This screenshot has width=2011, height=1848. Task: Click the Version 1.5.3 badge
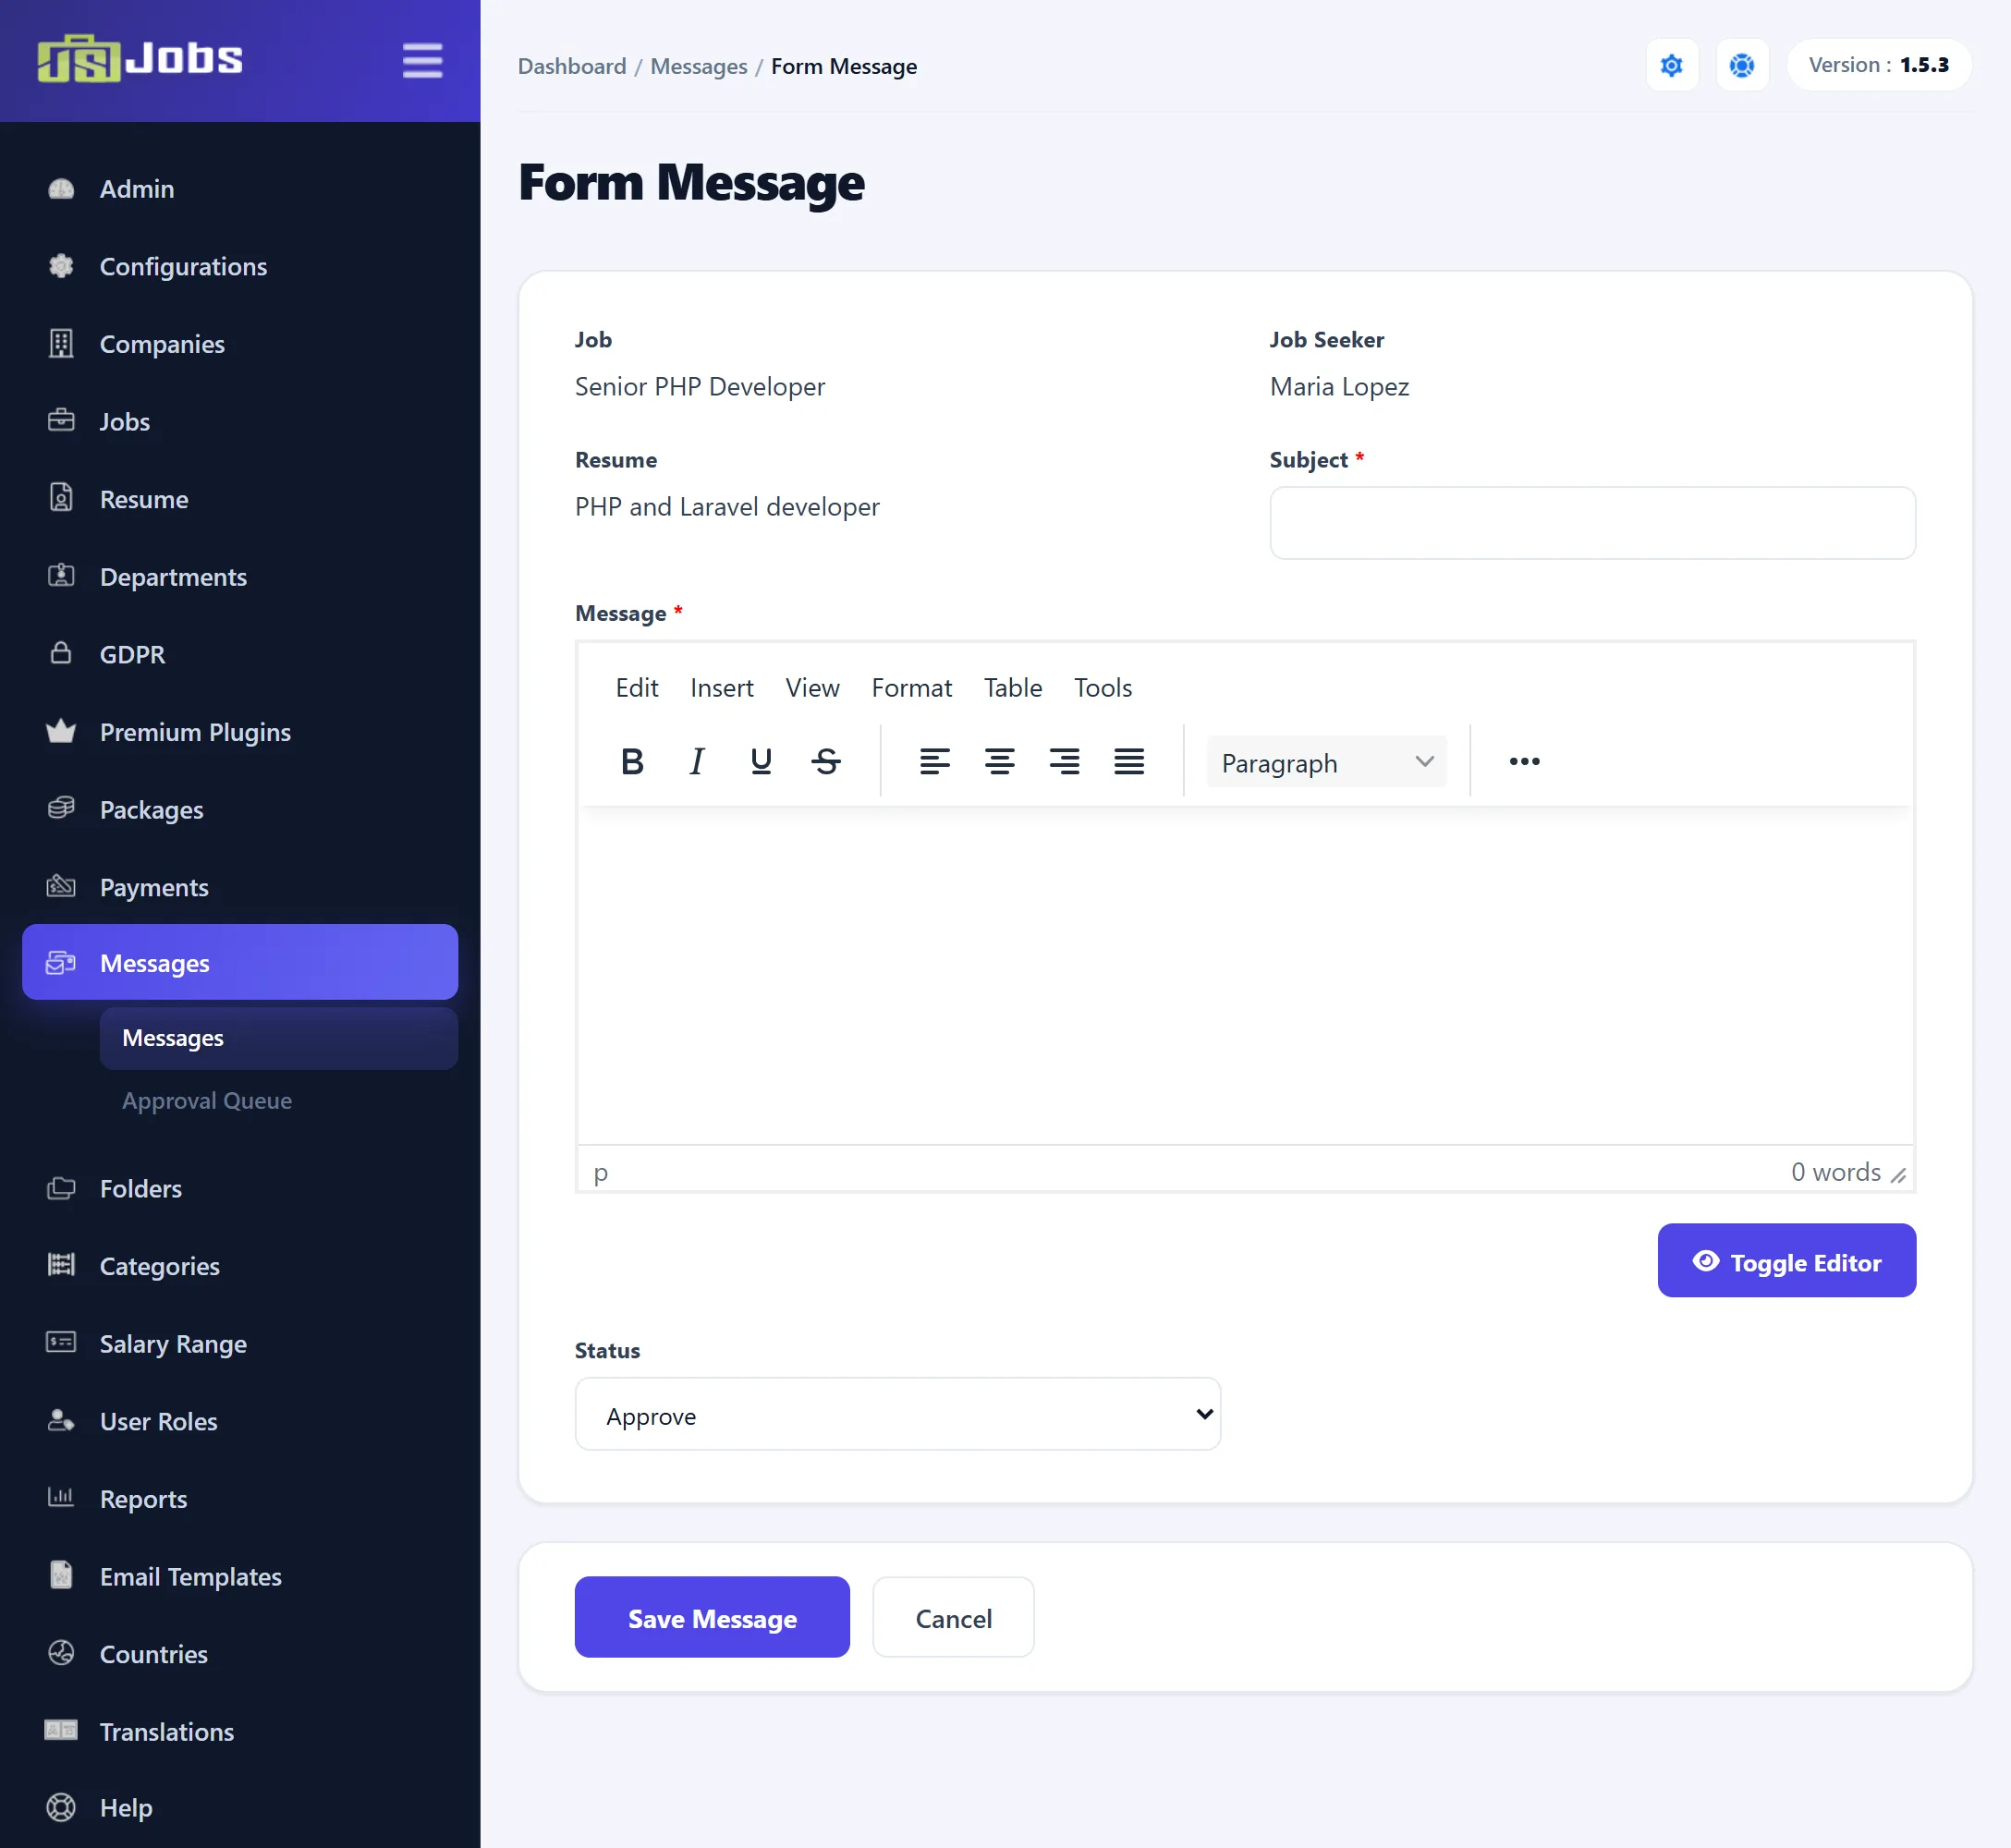pyautogui.click(x=1878, y=65)
